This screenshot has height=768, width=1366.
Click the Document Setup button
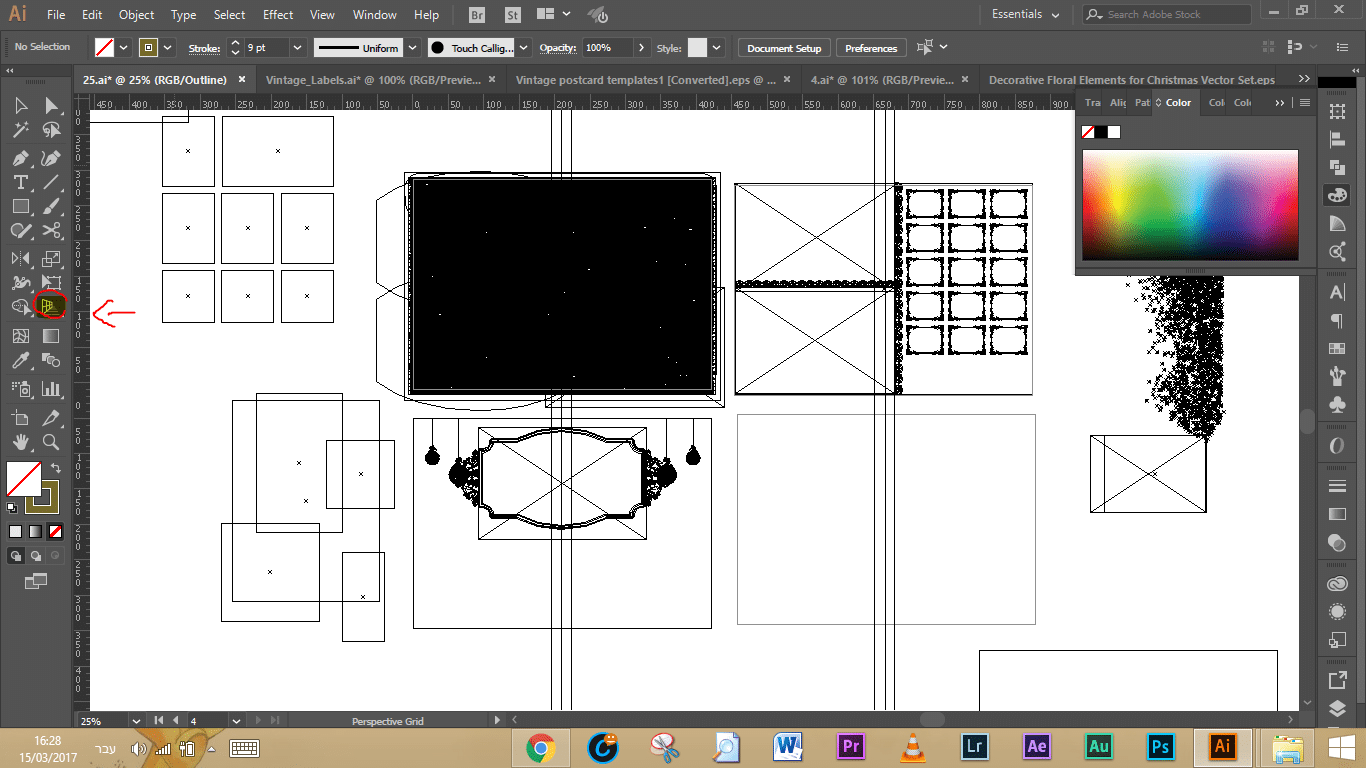point(784,48)
